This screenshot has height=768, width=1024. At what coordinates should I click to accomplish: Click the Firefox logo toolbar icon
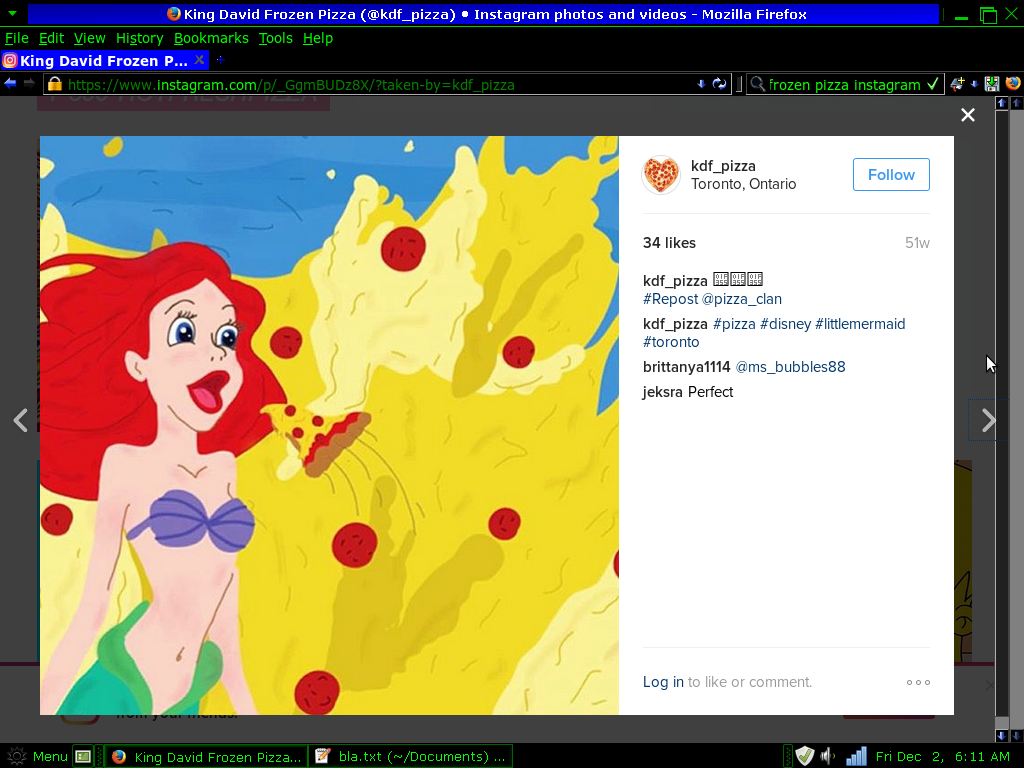(1012, 84)
